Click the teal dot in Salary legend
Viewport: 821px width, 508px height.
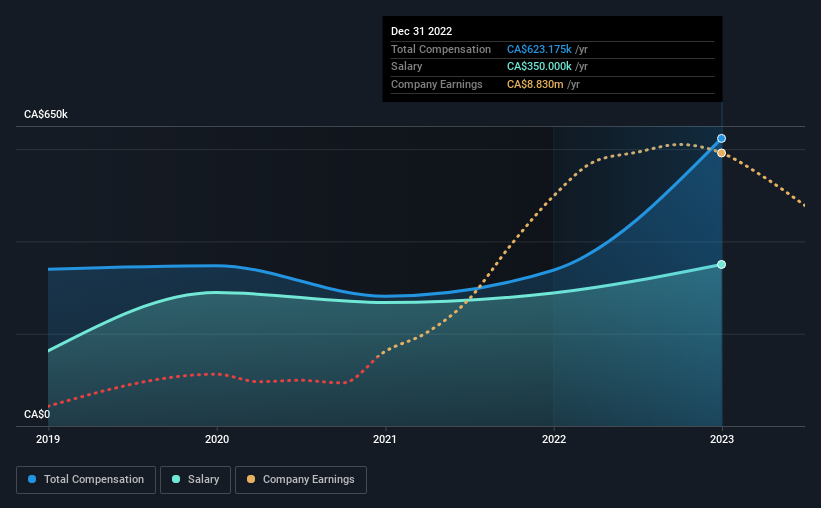(176, 479)
